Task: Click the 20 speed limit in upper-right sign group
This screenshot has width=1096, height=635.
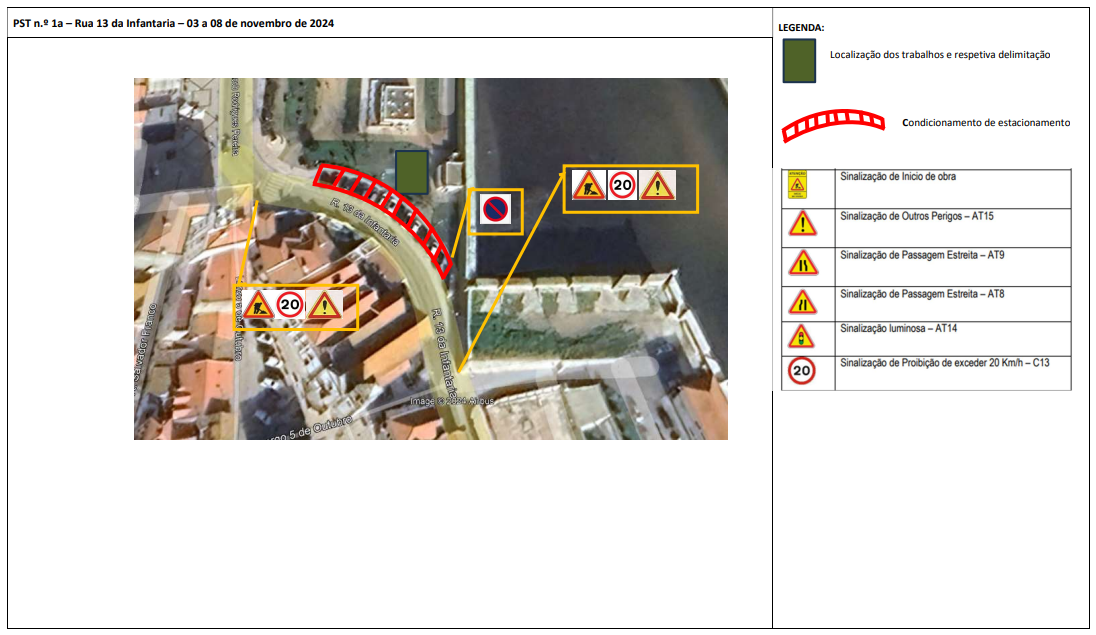Action: point(623,185)
